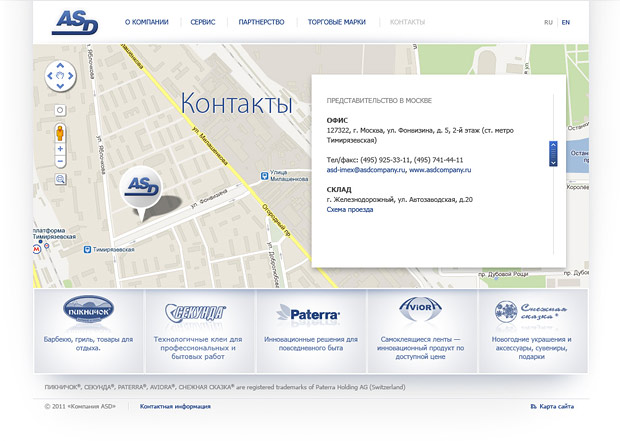Click the ASD map marker pin
Image resolution: width=620 pixels, height=441 pixels.
142,193
